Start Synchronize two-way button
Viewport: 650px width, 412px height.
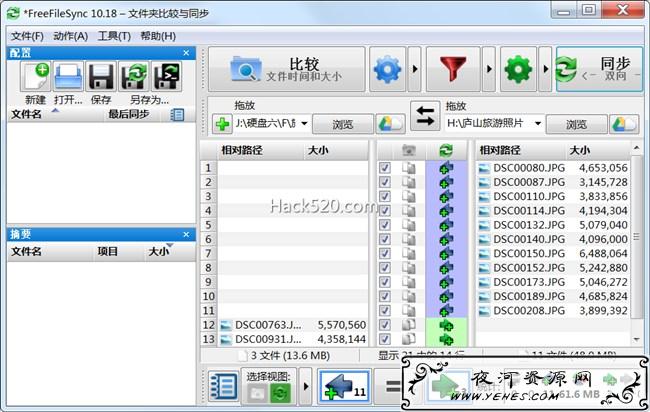tap(599, 69)
